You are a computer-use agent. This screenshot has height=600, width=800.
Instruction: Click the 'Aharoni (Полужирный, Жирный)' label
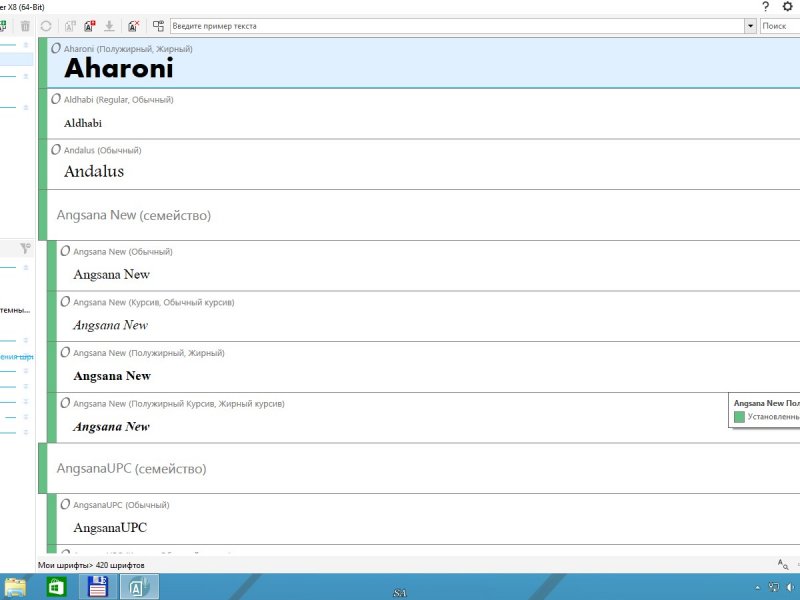[x=128, y=49]
